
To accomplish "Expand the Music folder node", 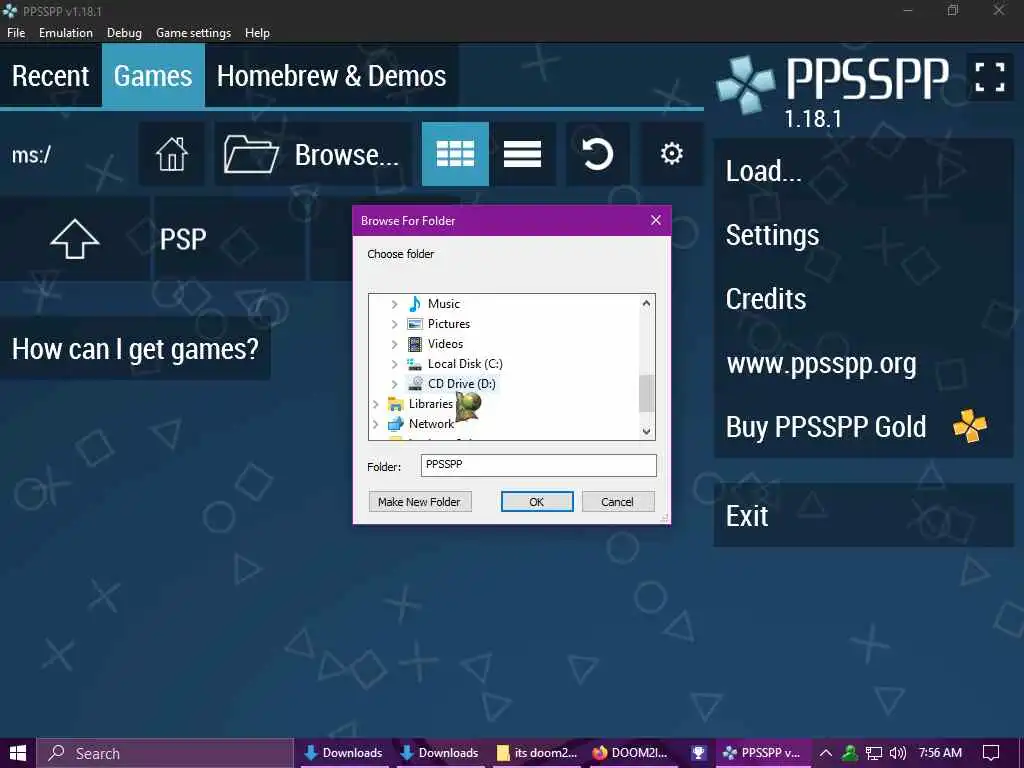I will coord(394,304).
